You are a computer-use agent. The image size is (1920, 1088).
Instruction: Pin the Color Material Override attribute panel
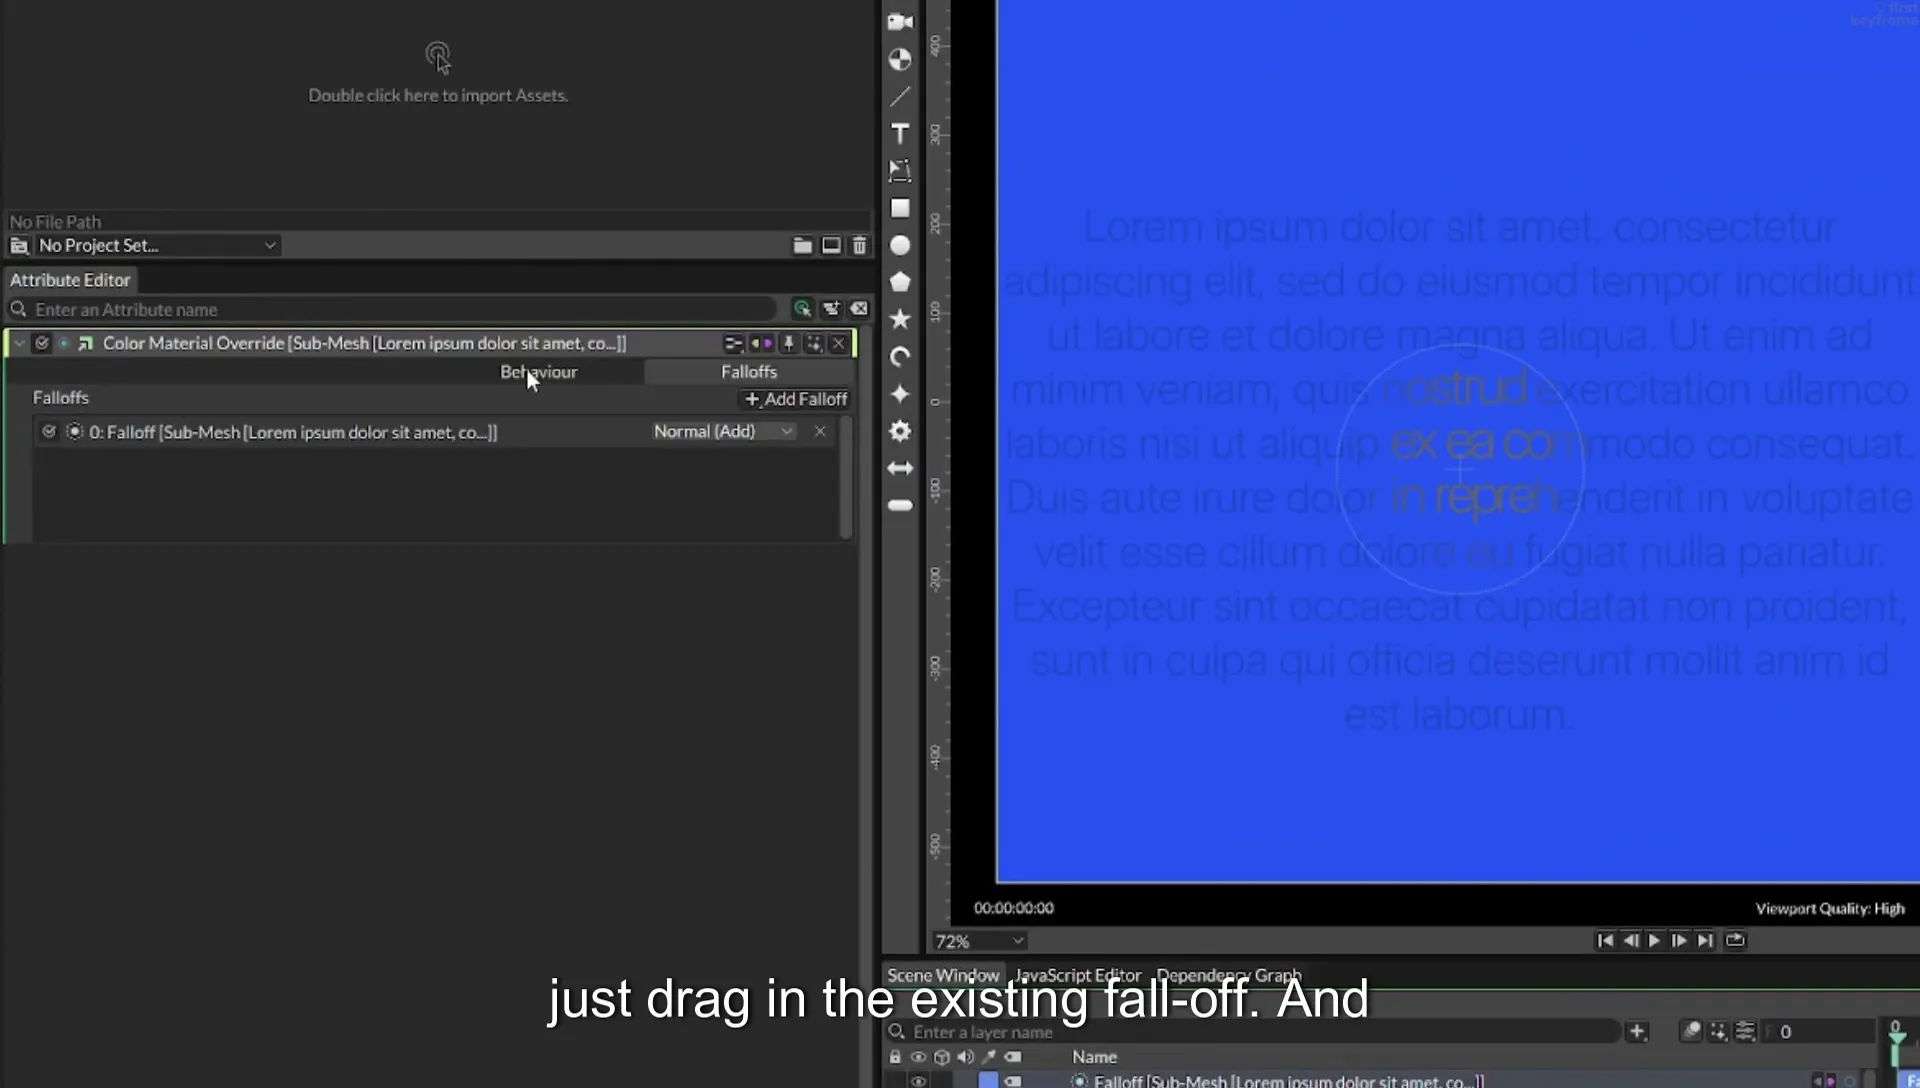tap(788, 344)
